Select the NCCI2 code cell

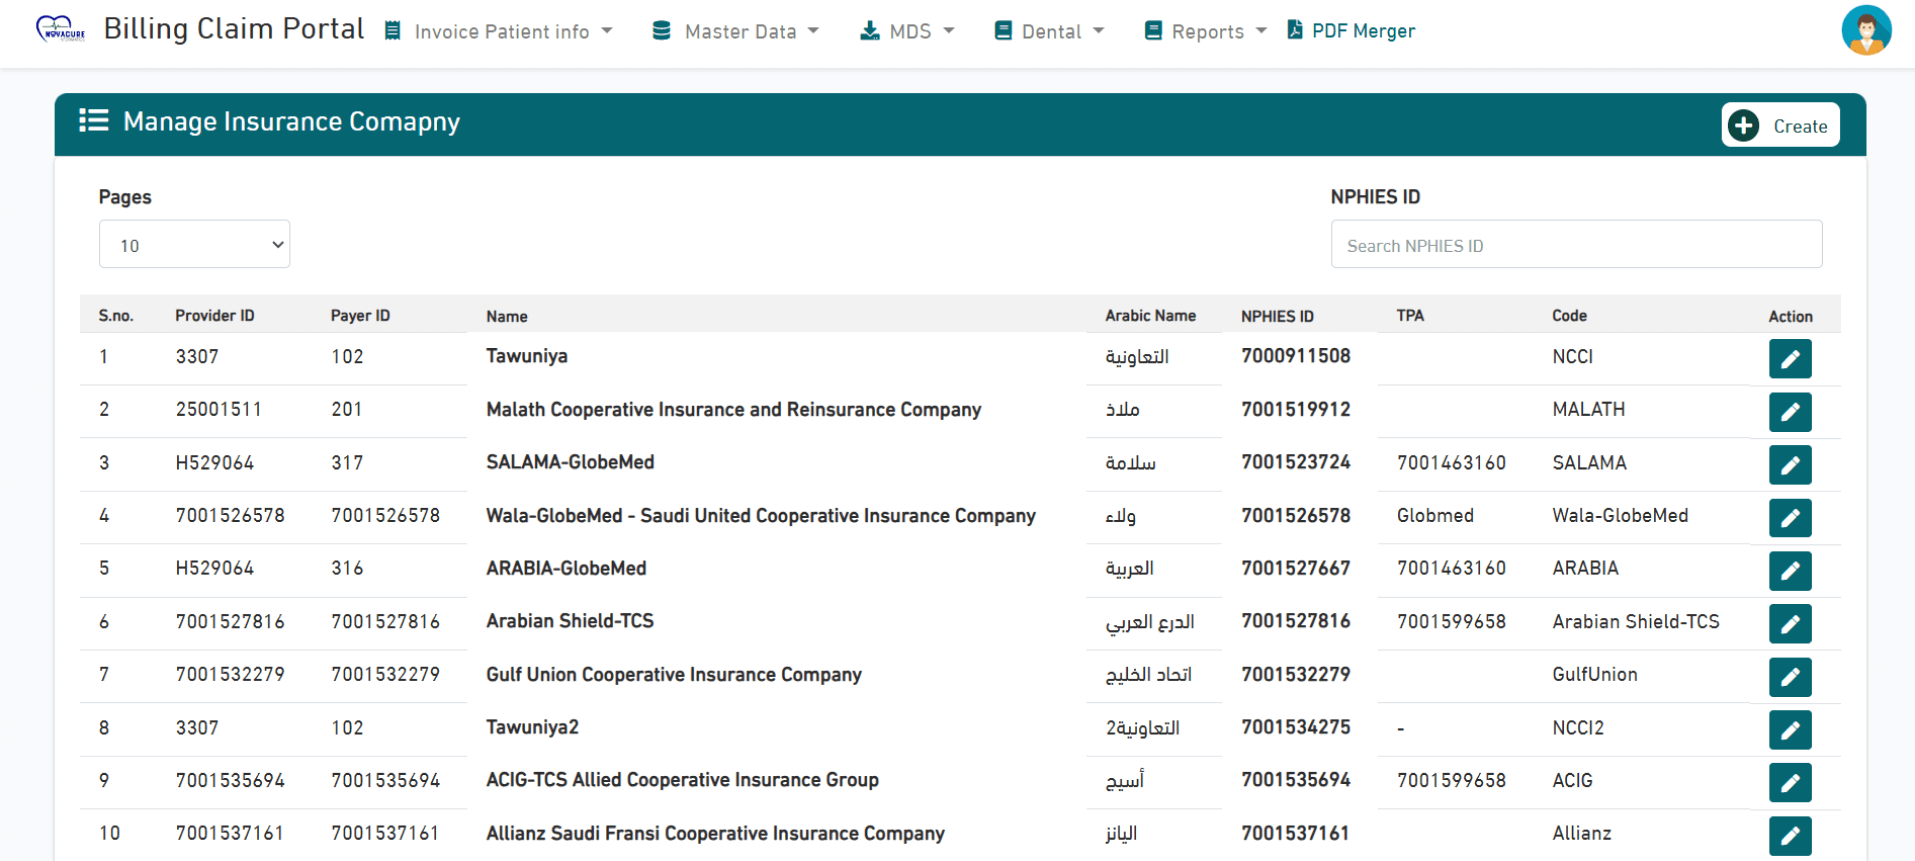[1578, 728]
